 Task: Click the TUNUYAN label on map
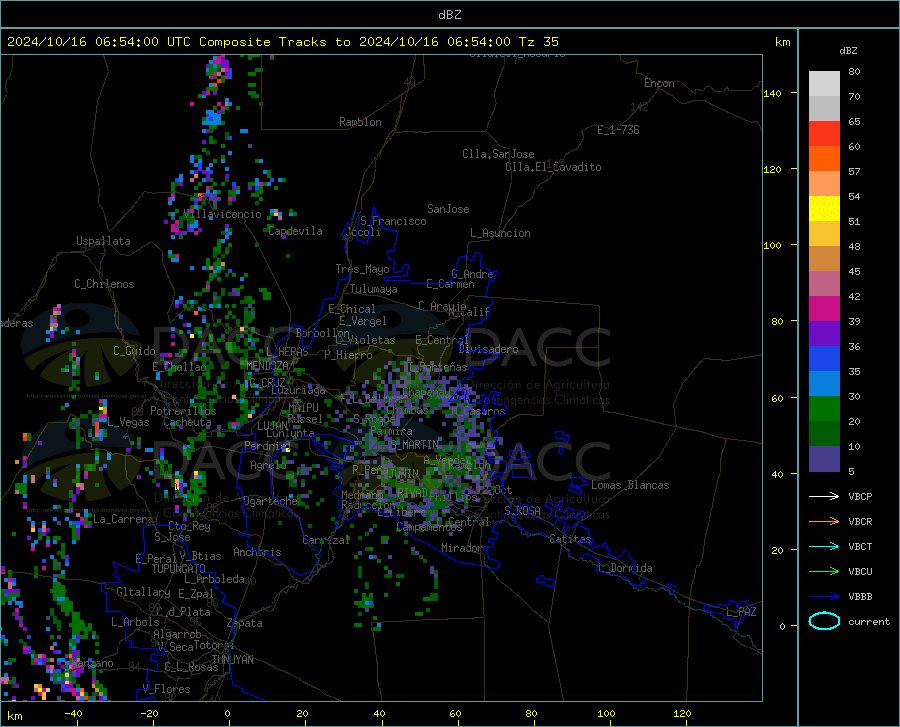(x=232, y=659)
